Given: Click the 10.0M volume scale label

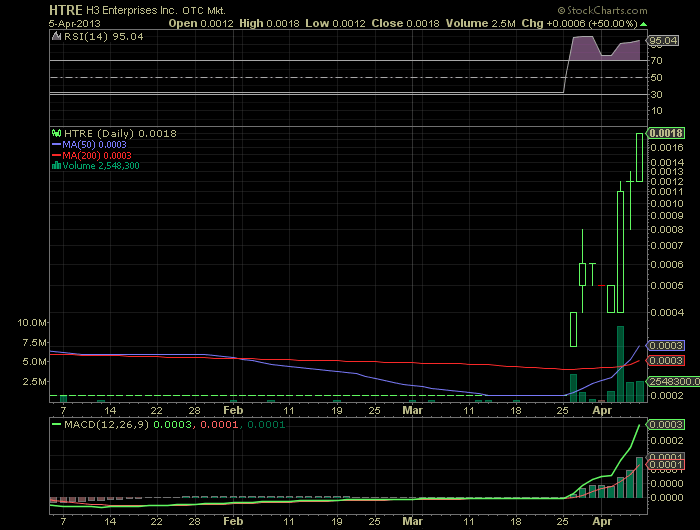Looking at the screenshot, I should (x=32, y=322).
